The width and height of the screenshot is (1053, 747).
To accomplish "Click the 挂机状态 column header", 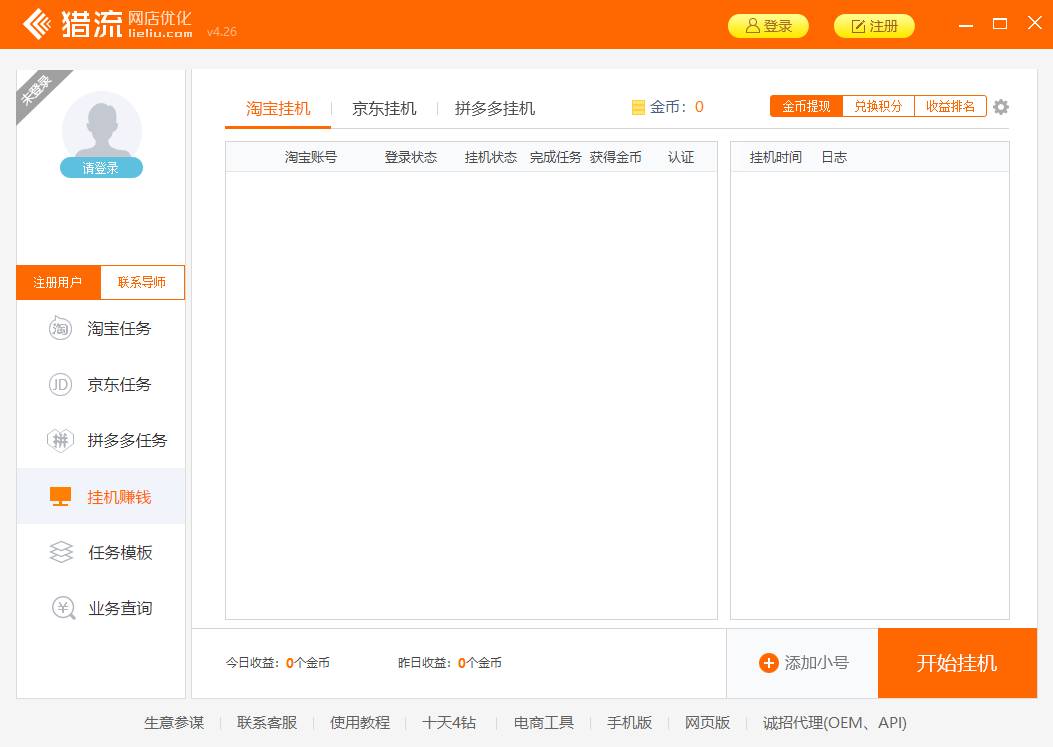I will tap(491, 157).
